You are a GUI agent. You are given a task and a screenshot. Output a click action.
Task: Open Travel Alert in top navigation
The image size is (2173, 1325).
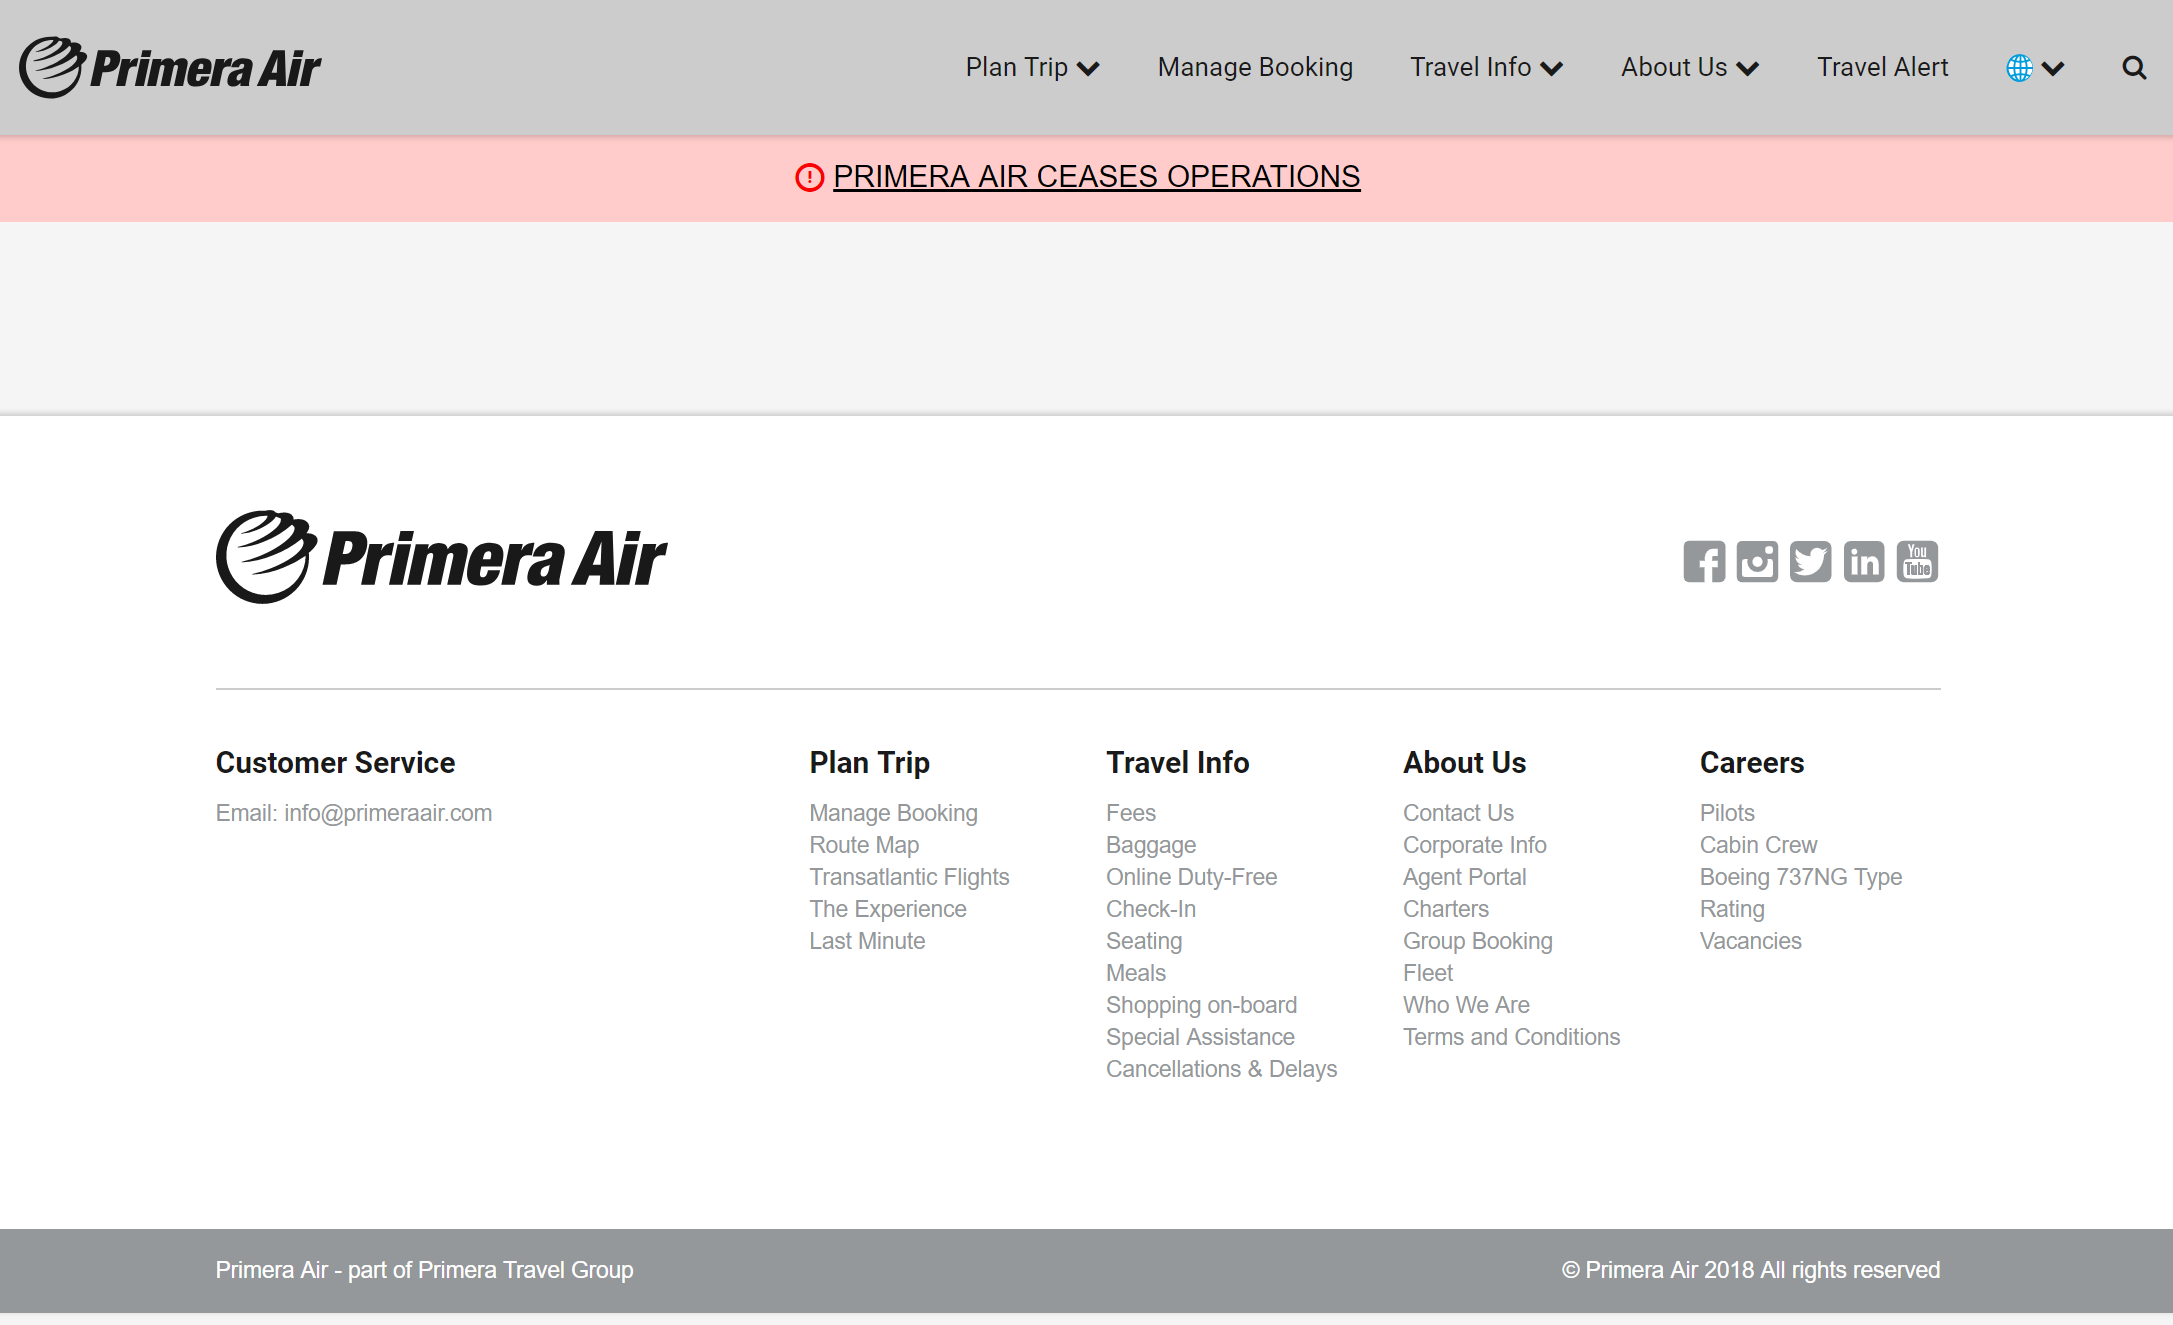coord(1882,68)
